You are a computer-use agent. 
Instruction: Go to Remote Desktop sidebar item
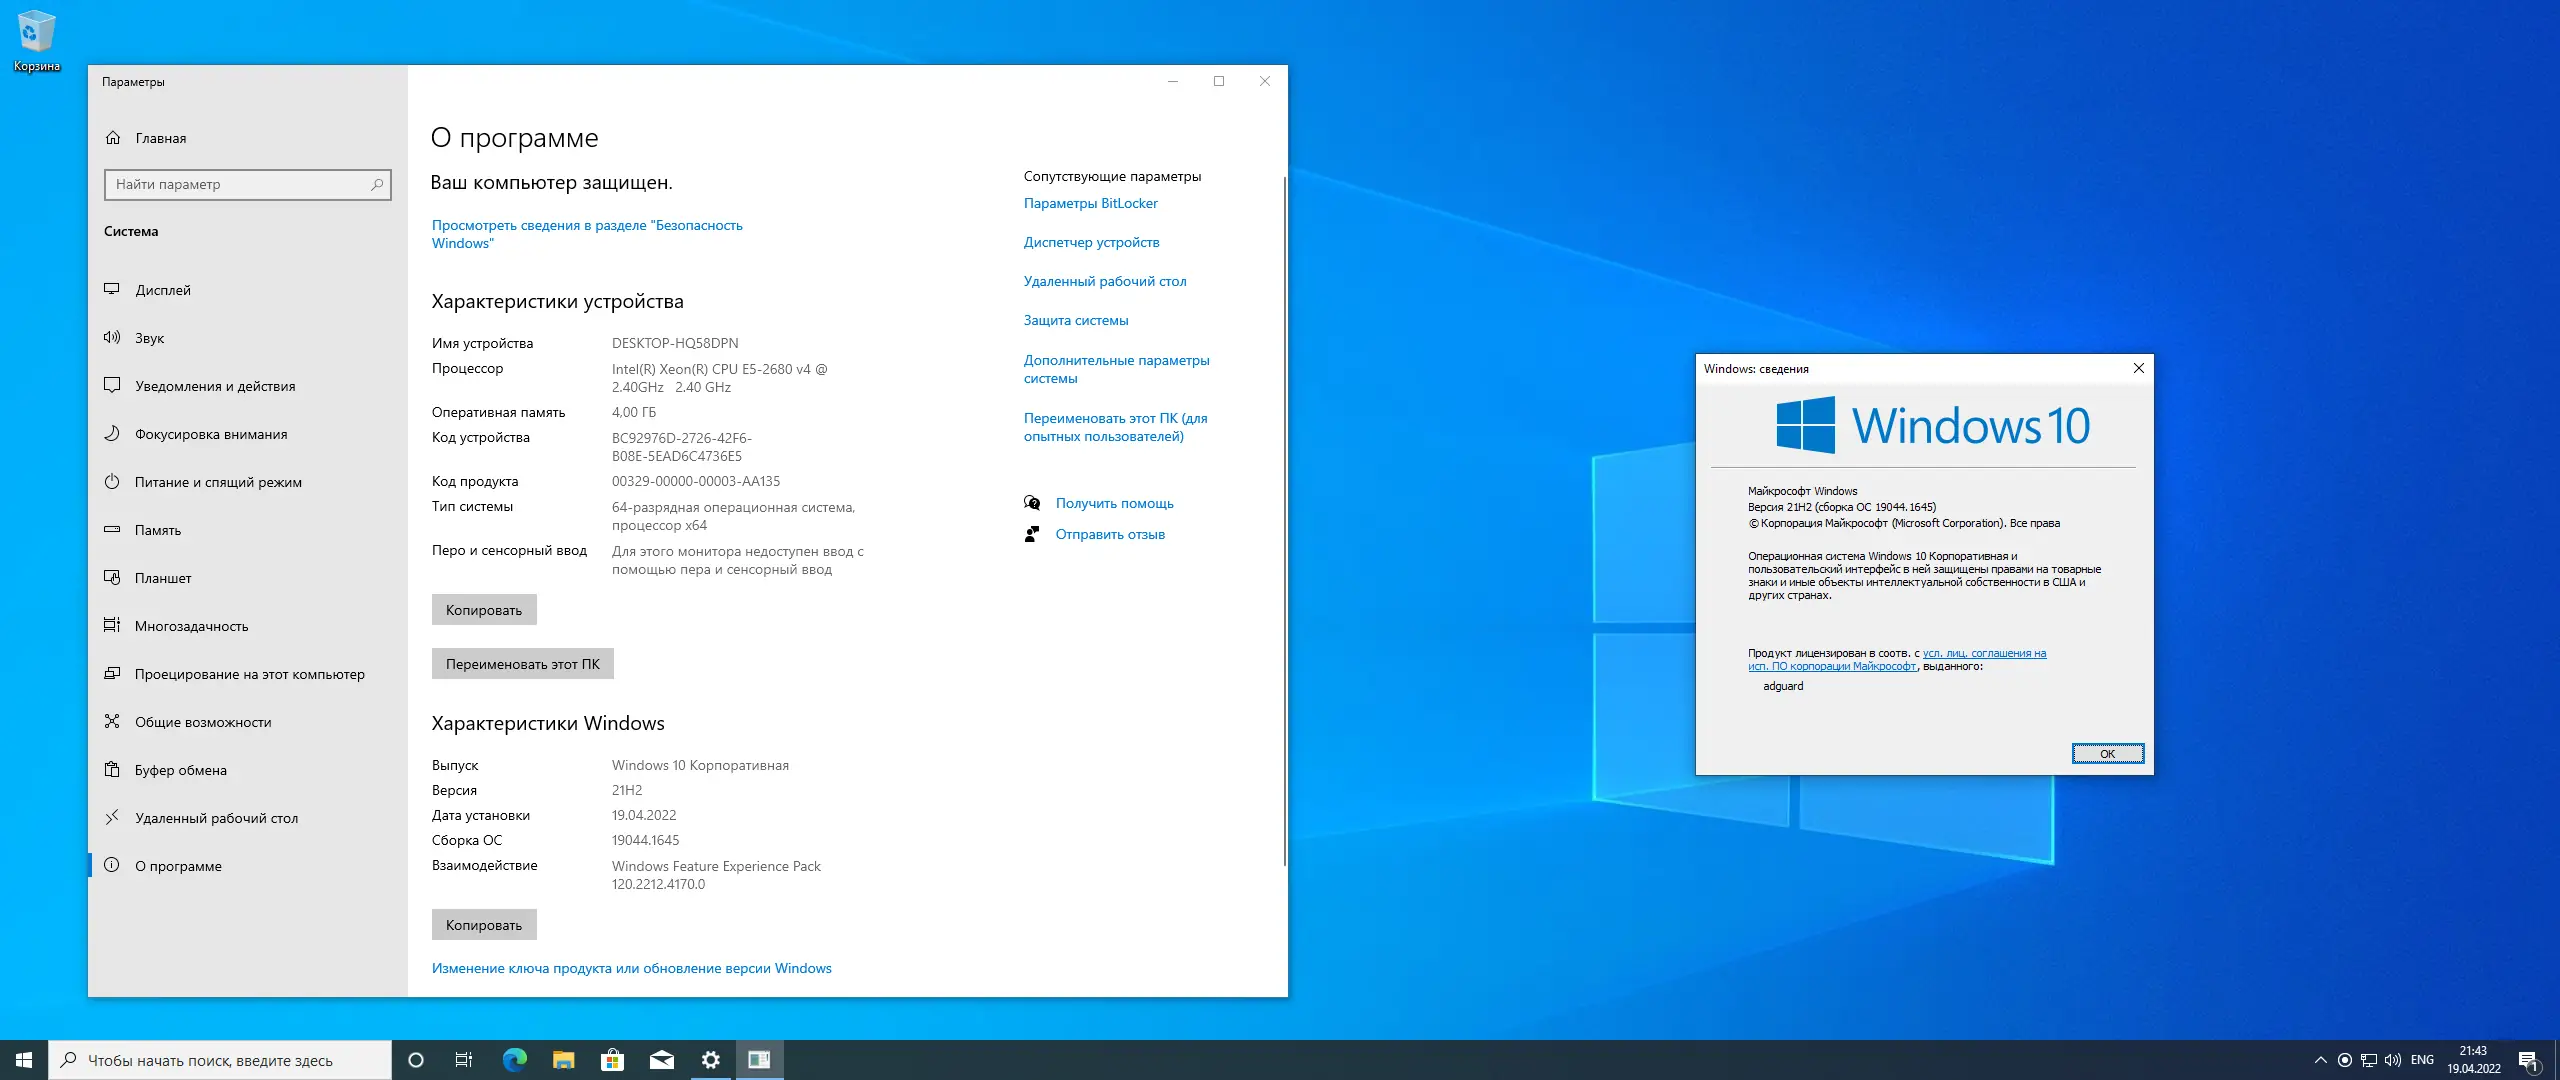216,818
